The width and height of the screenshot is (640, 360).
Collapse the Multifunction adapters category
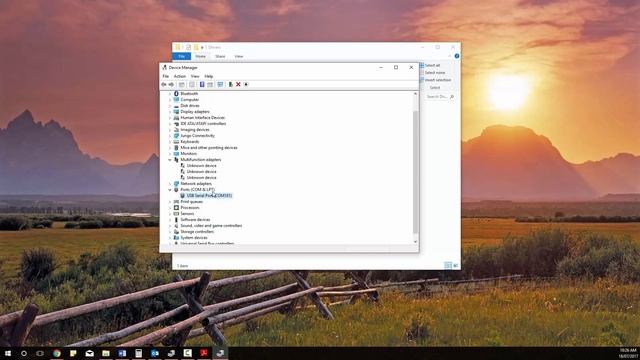point(170,160)
